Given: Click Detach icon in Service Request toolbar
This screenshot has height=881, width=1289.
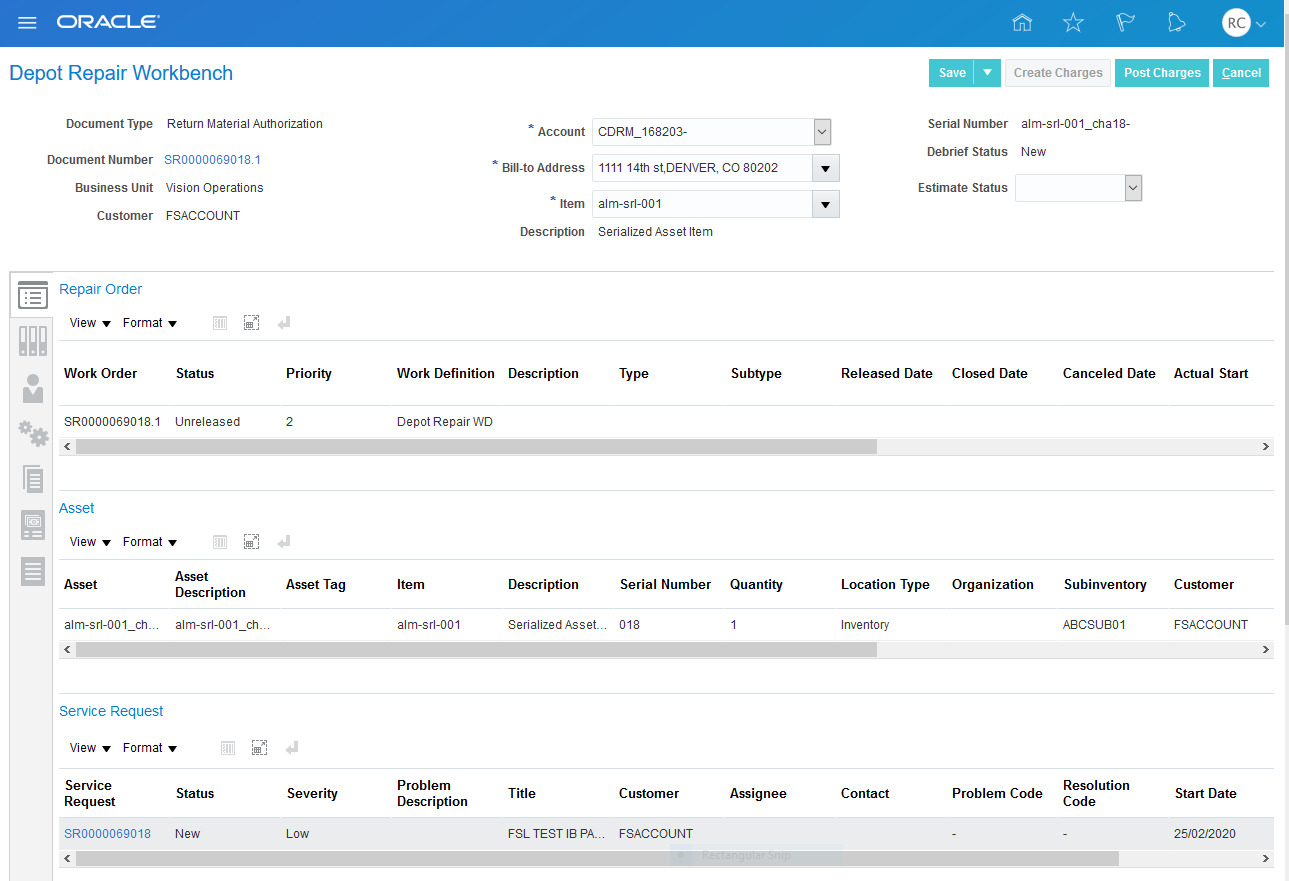Looking at the screenshot, I should [x=260, y=748].
